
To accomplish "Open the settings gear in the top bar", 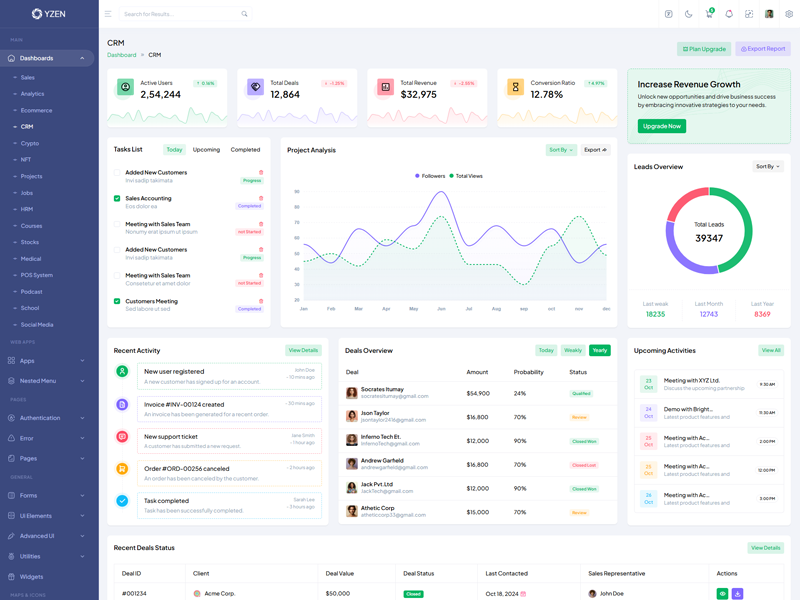I will [789, 14].
